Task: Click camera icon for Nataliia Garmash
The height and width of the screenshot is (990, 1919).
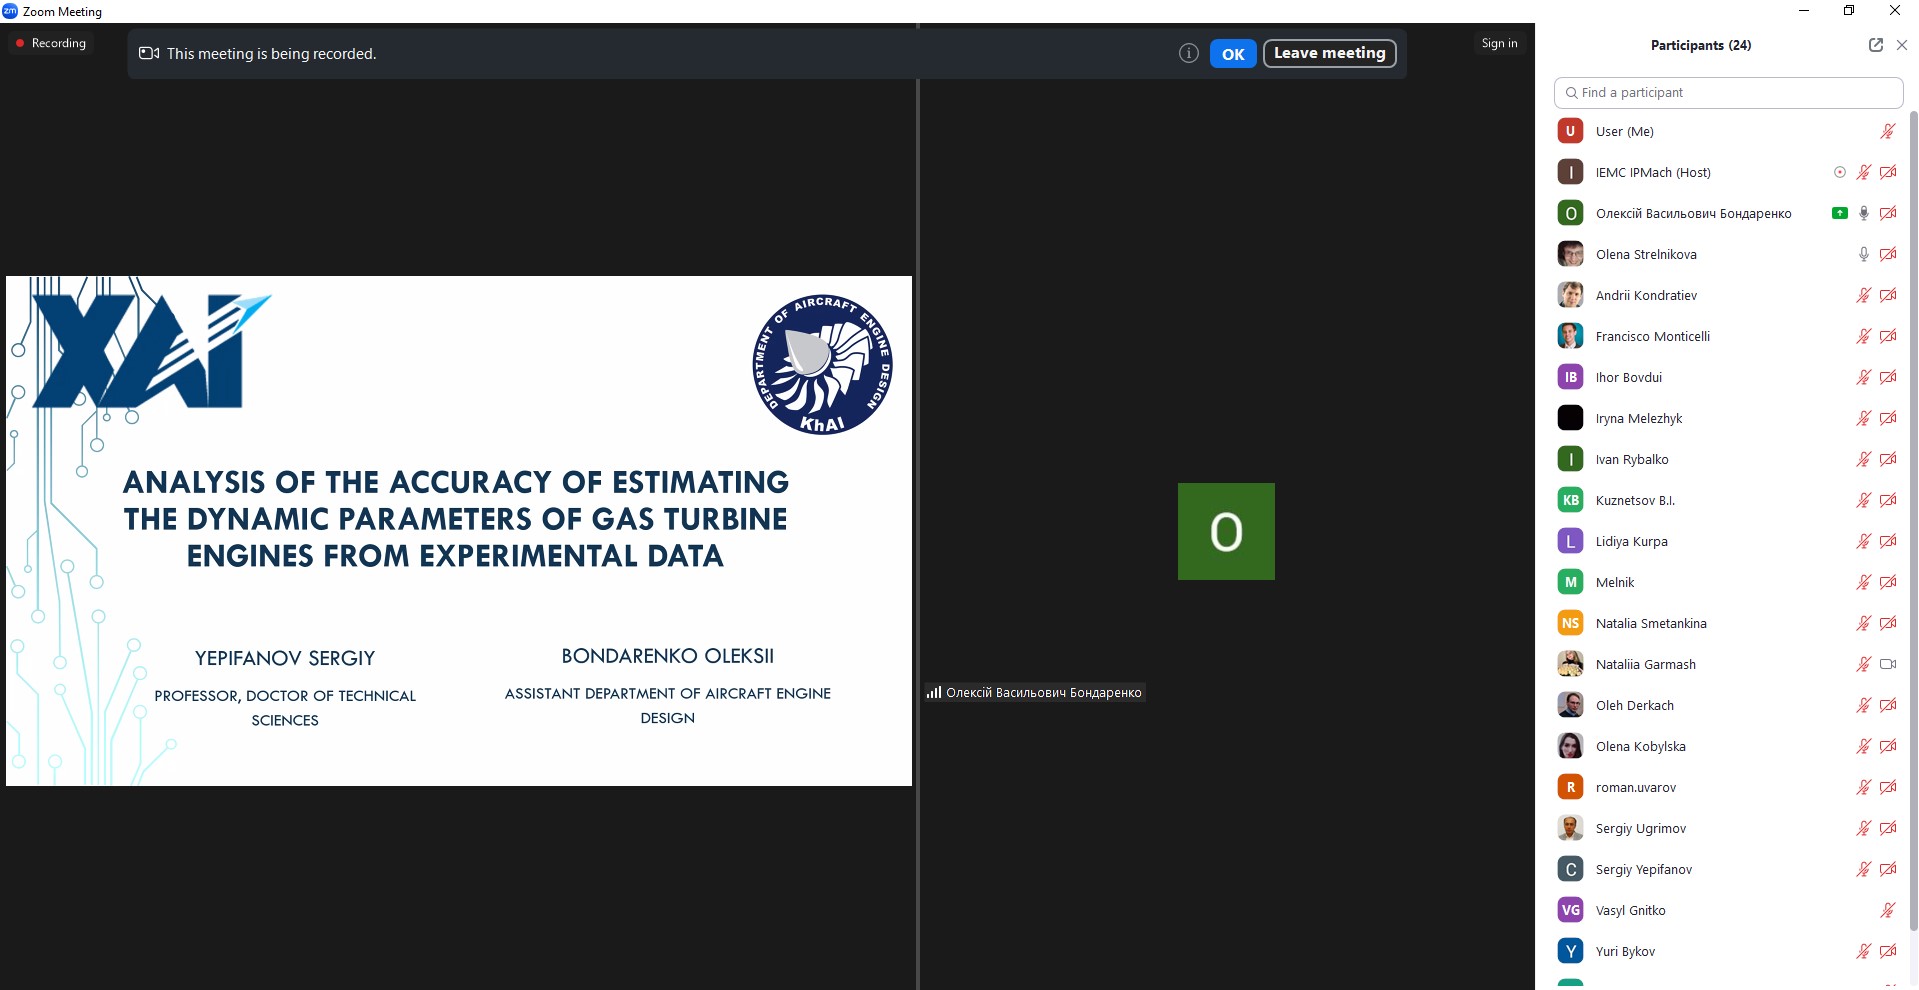Action: click(1888, 664)
